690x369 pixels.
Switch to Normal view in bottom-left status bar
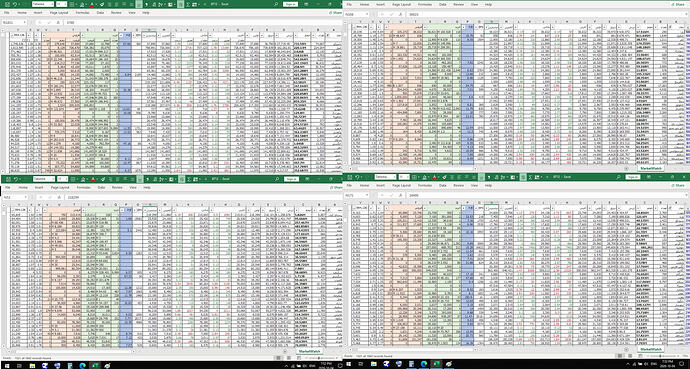point(279,358)
